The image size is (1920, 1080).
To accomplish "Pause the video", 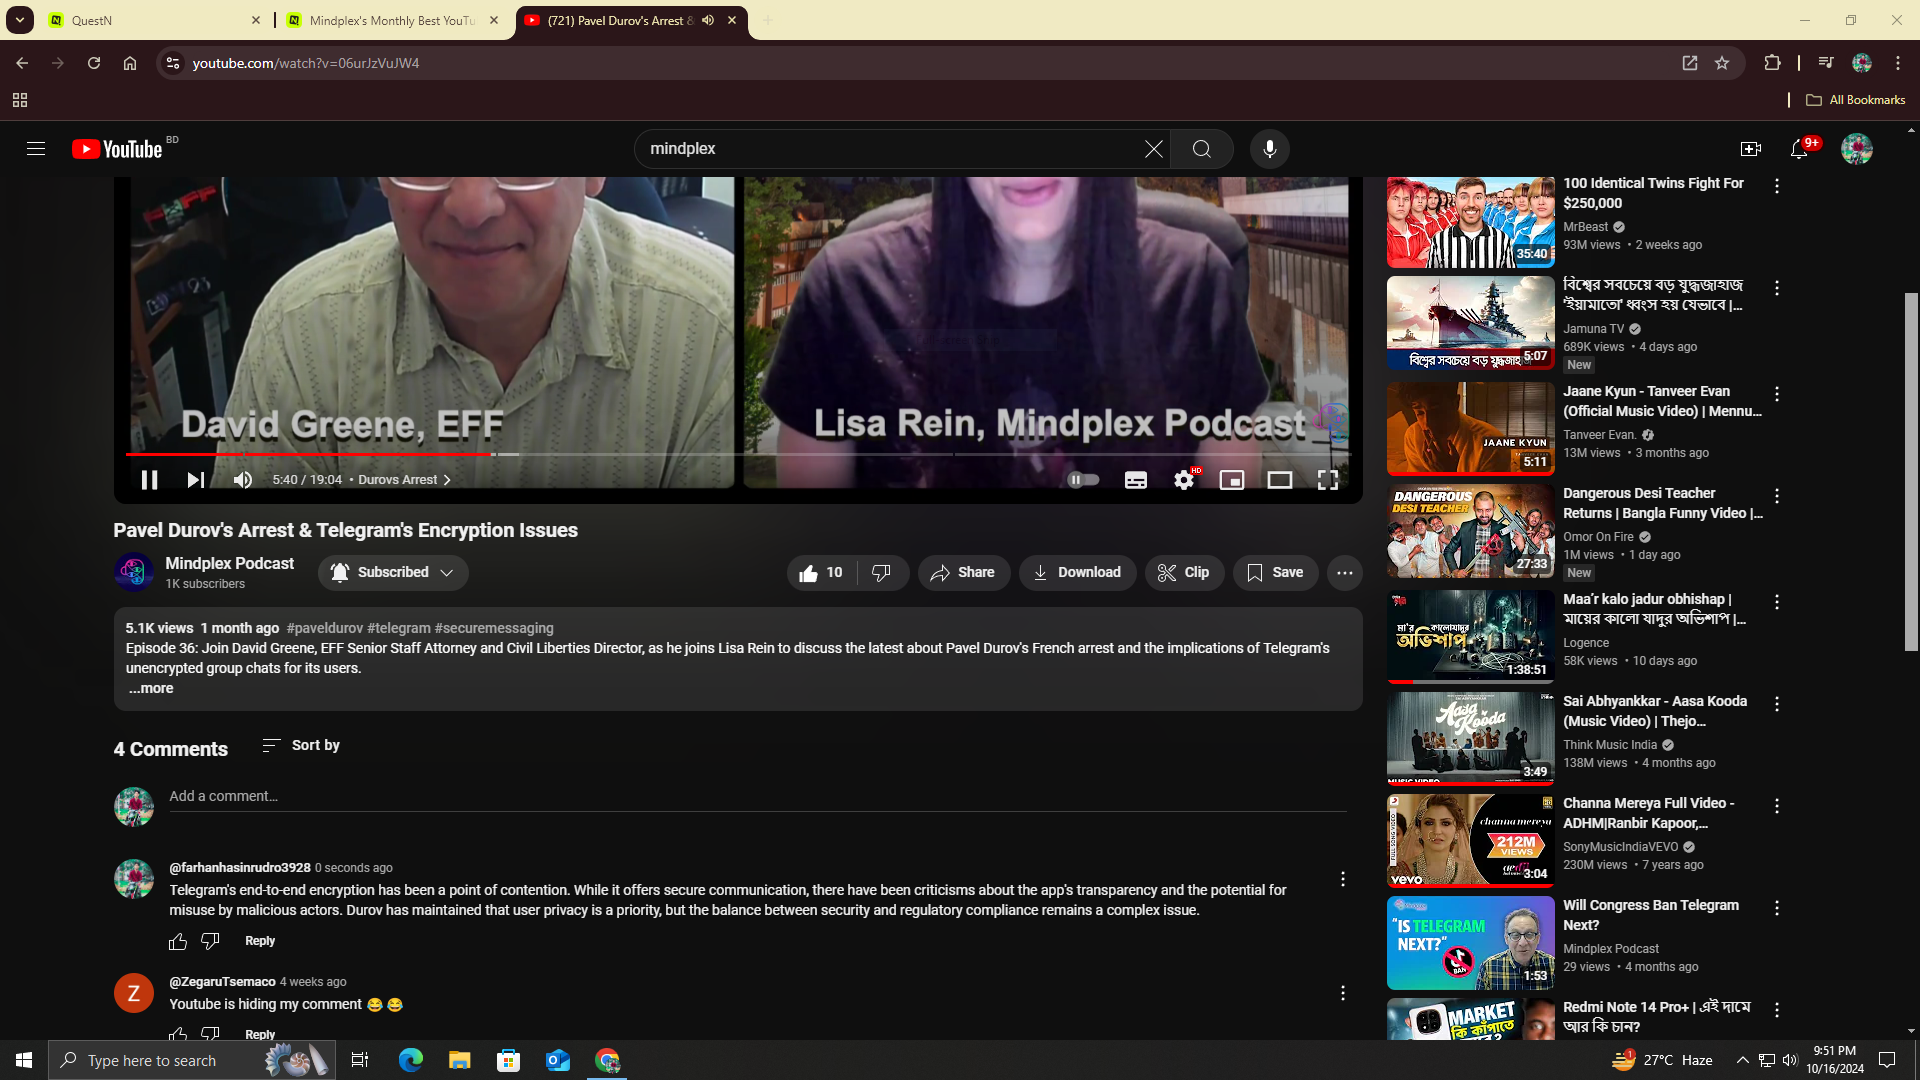I will point(149,480).
